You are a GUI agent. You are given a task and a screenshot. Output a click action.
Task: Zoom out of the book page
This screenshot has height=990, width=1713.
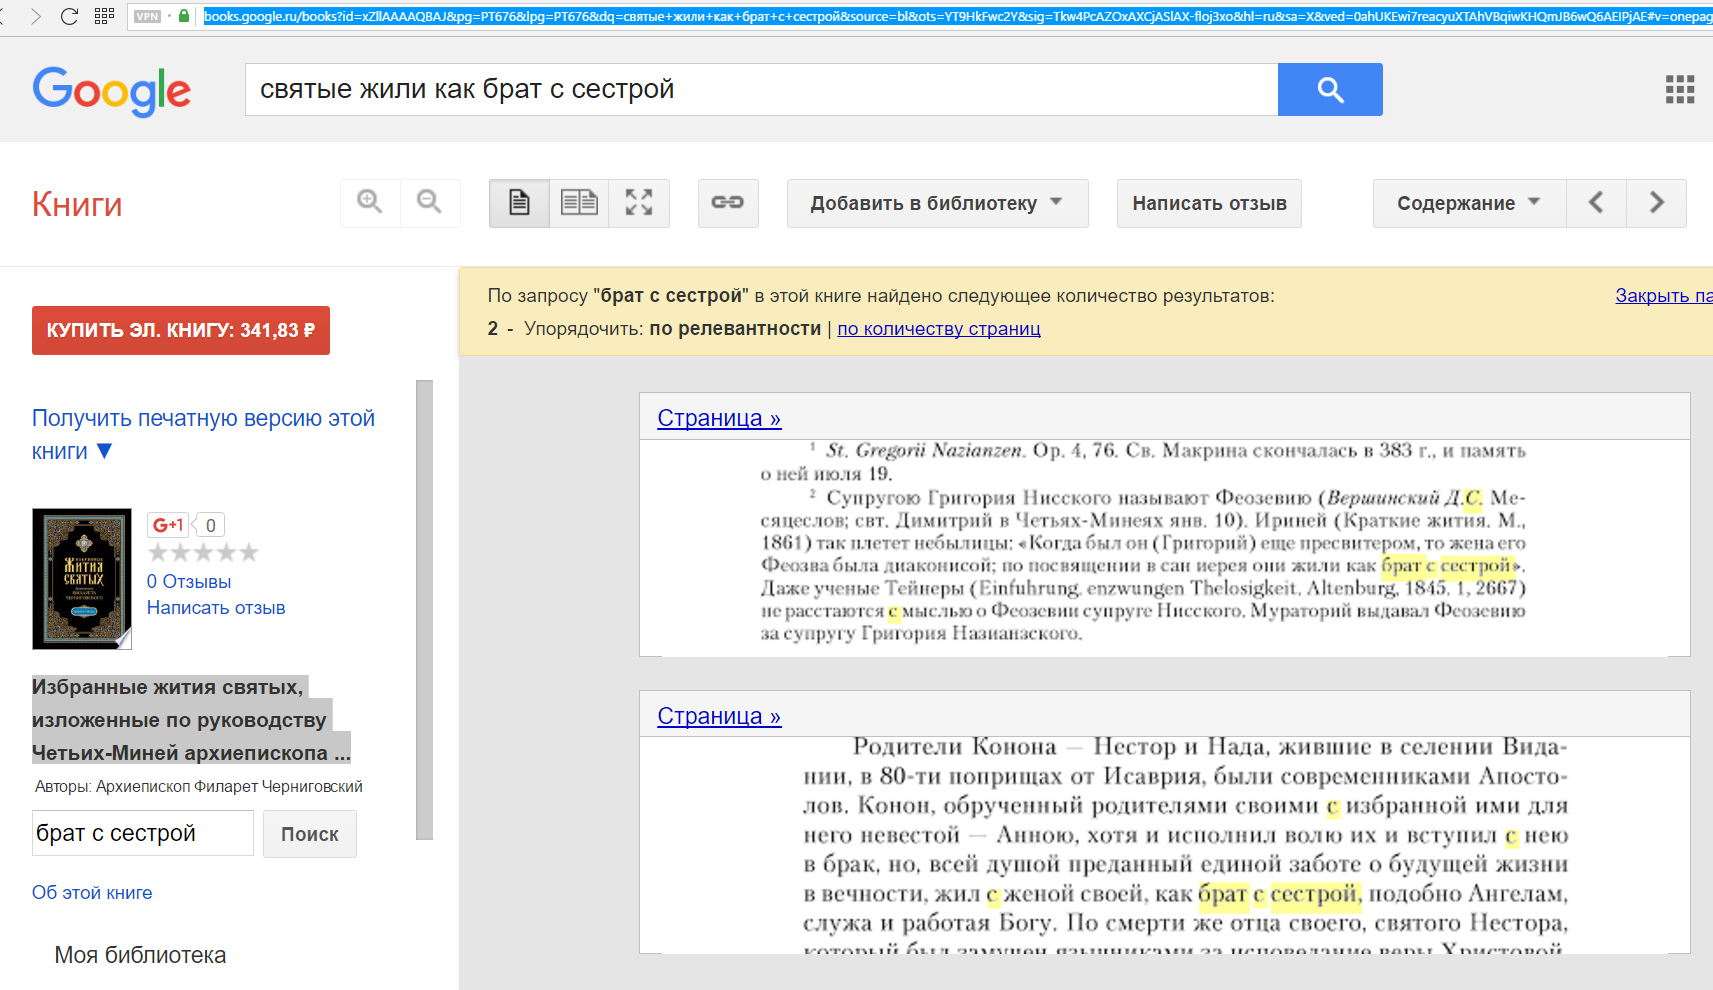pyautogui.click(x=430, y=203)
